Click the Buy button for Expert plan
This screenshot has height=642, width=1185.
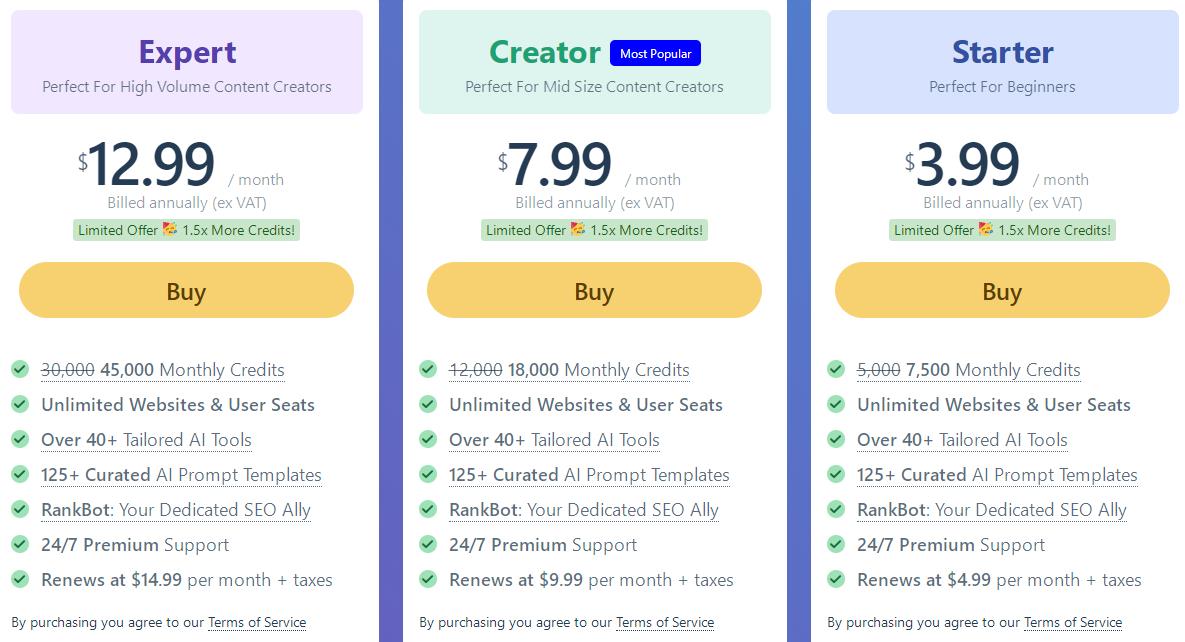[x=186, y=291]
